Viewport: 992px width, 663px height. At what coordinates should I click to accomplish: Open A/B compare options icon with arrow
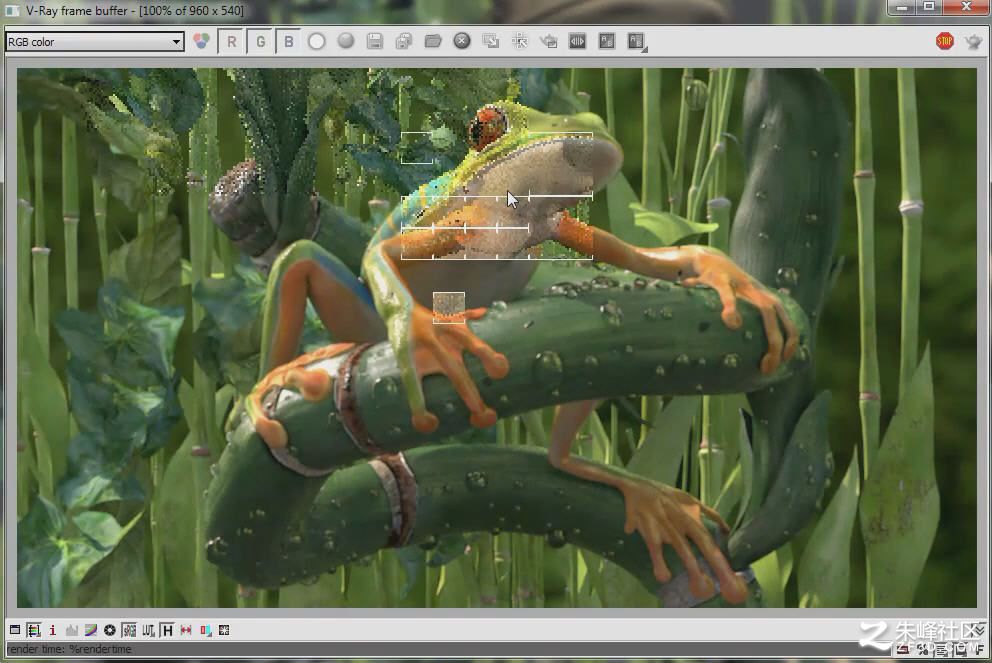(x=636, y=42)
